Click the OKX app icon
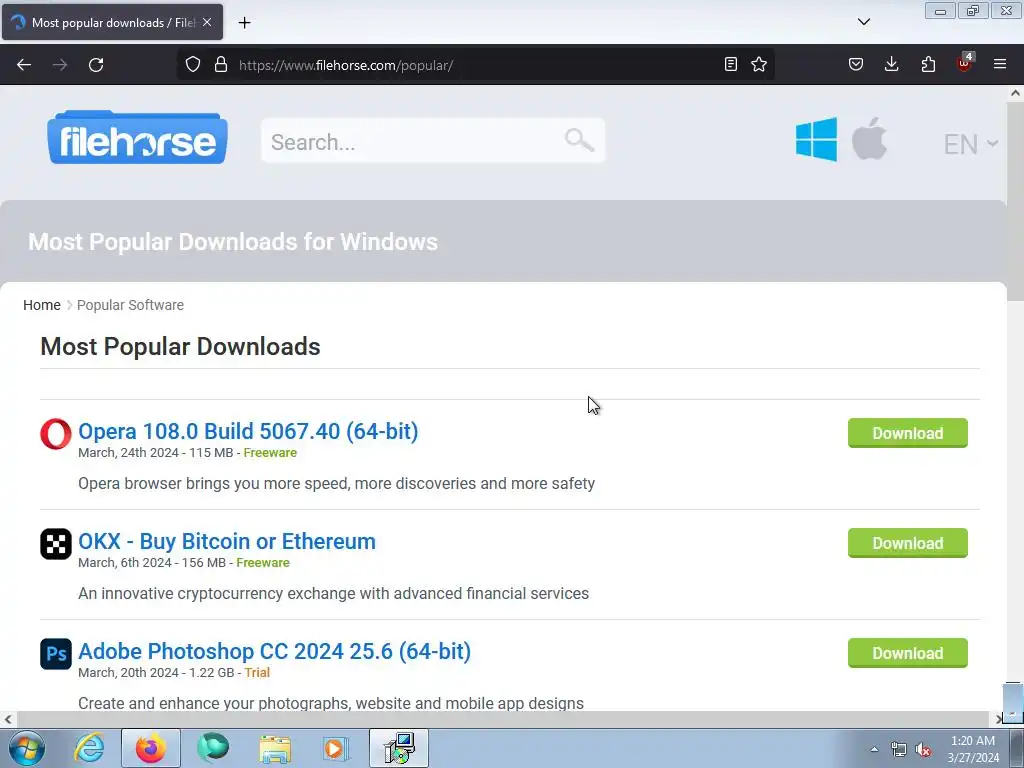 tap(56, 544)
